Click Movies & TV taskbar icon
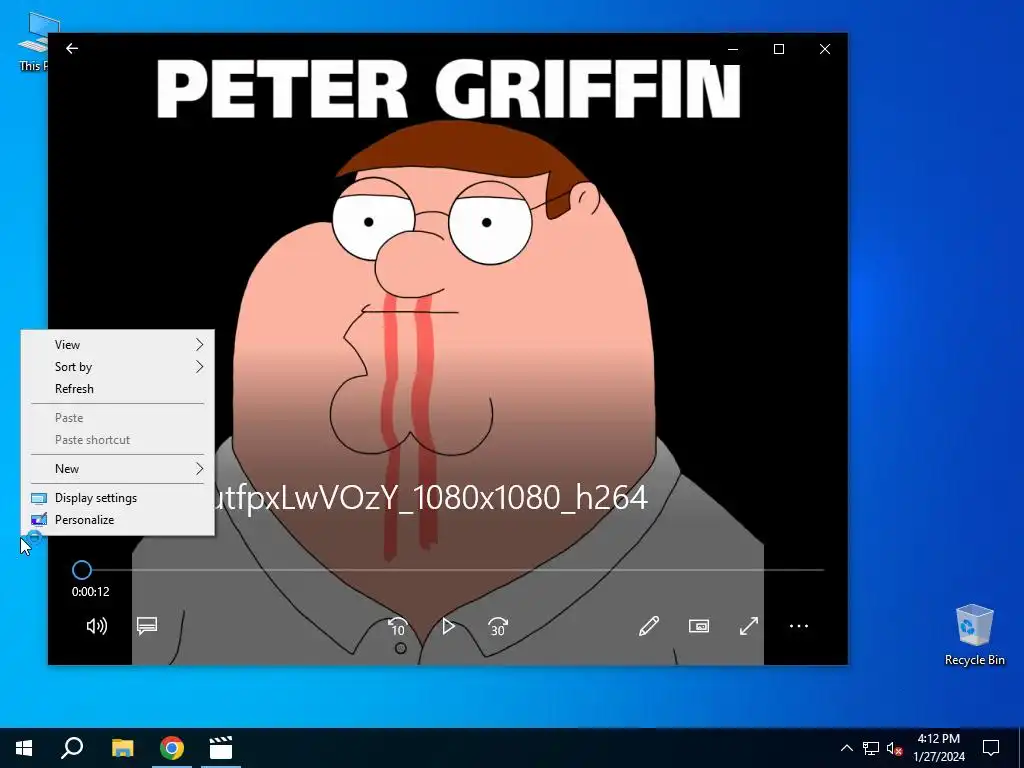Image resolution: width=1024 pixels, height=768 pixels. tap(221, 748)
